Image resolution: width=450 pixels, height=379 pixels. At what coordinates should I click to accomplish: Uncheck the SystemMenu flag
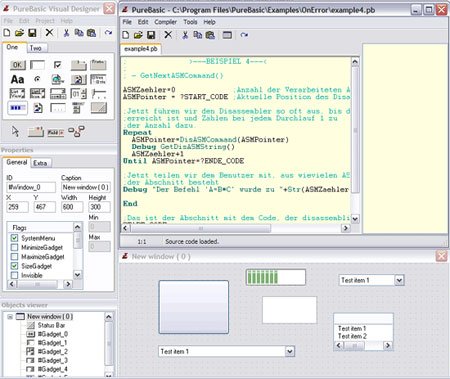tap(14, 238)
